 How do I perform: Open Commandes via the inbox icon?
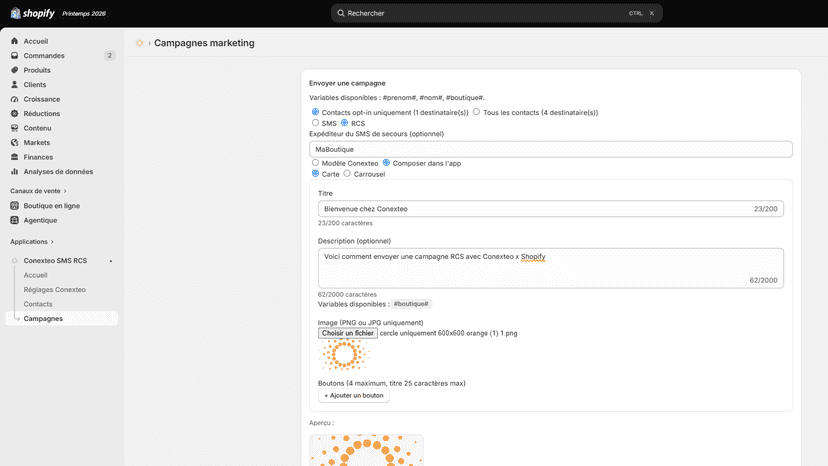coord(15,55)
